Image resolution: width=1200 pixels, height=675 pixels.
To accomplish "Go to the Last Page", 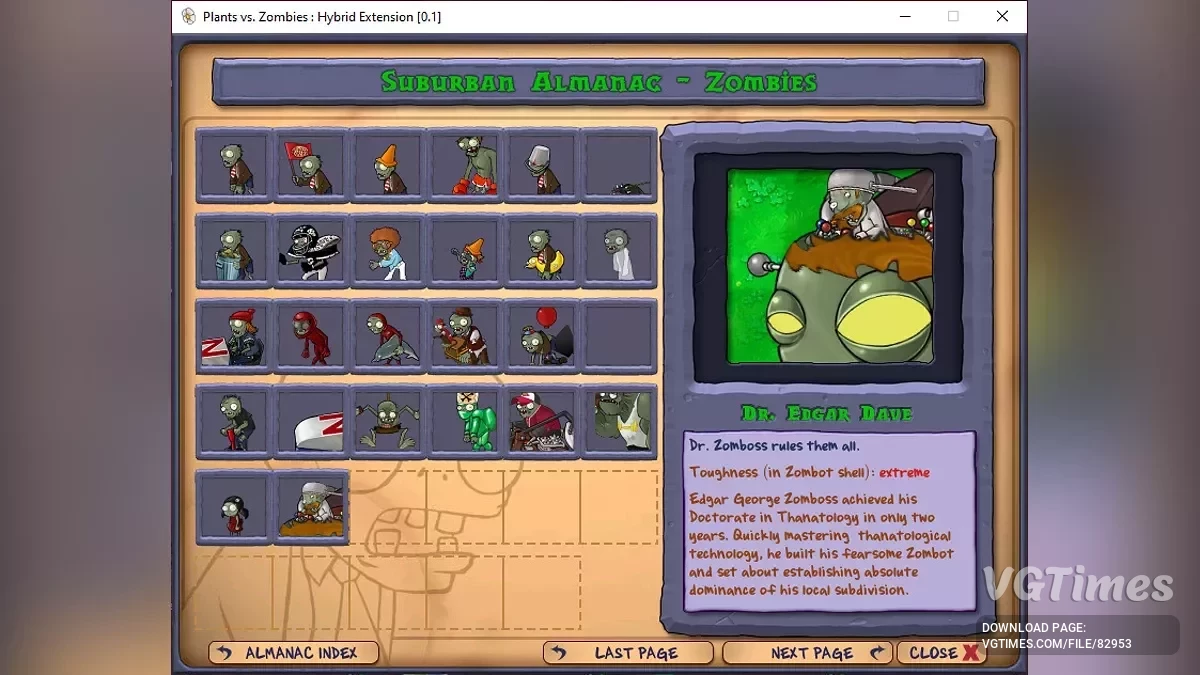I will click(x=628, y=653).
